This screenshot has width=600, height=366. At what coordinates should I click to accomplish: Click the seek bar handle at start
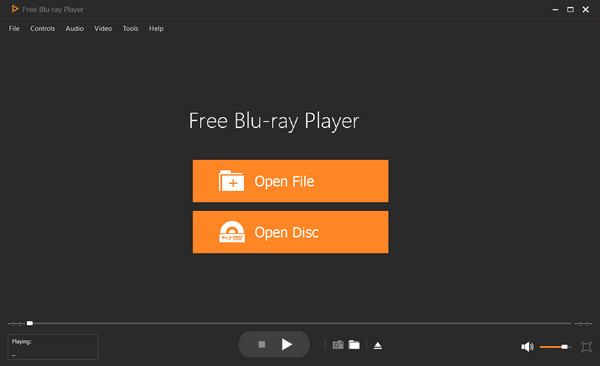click(x=29, y=324)
